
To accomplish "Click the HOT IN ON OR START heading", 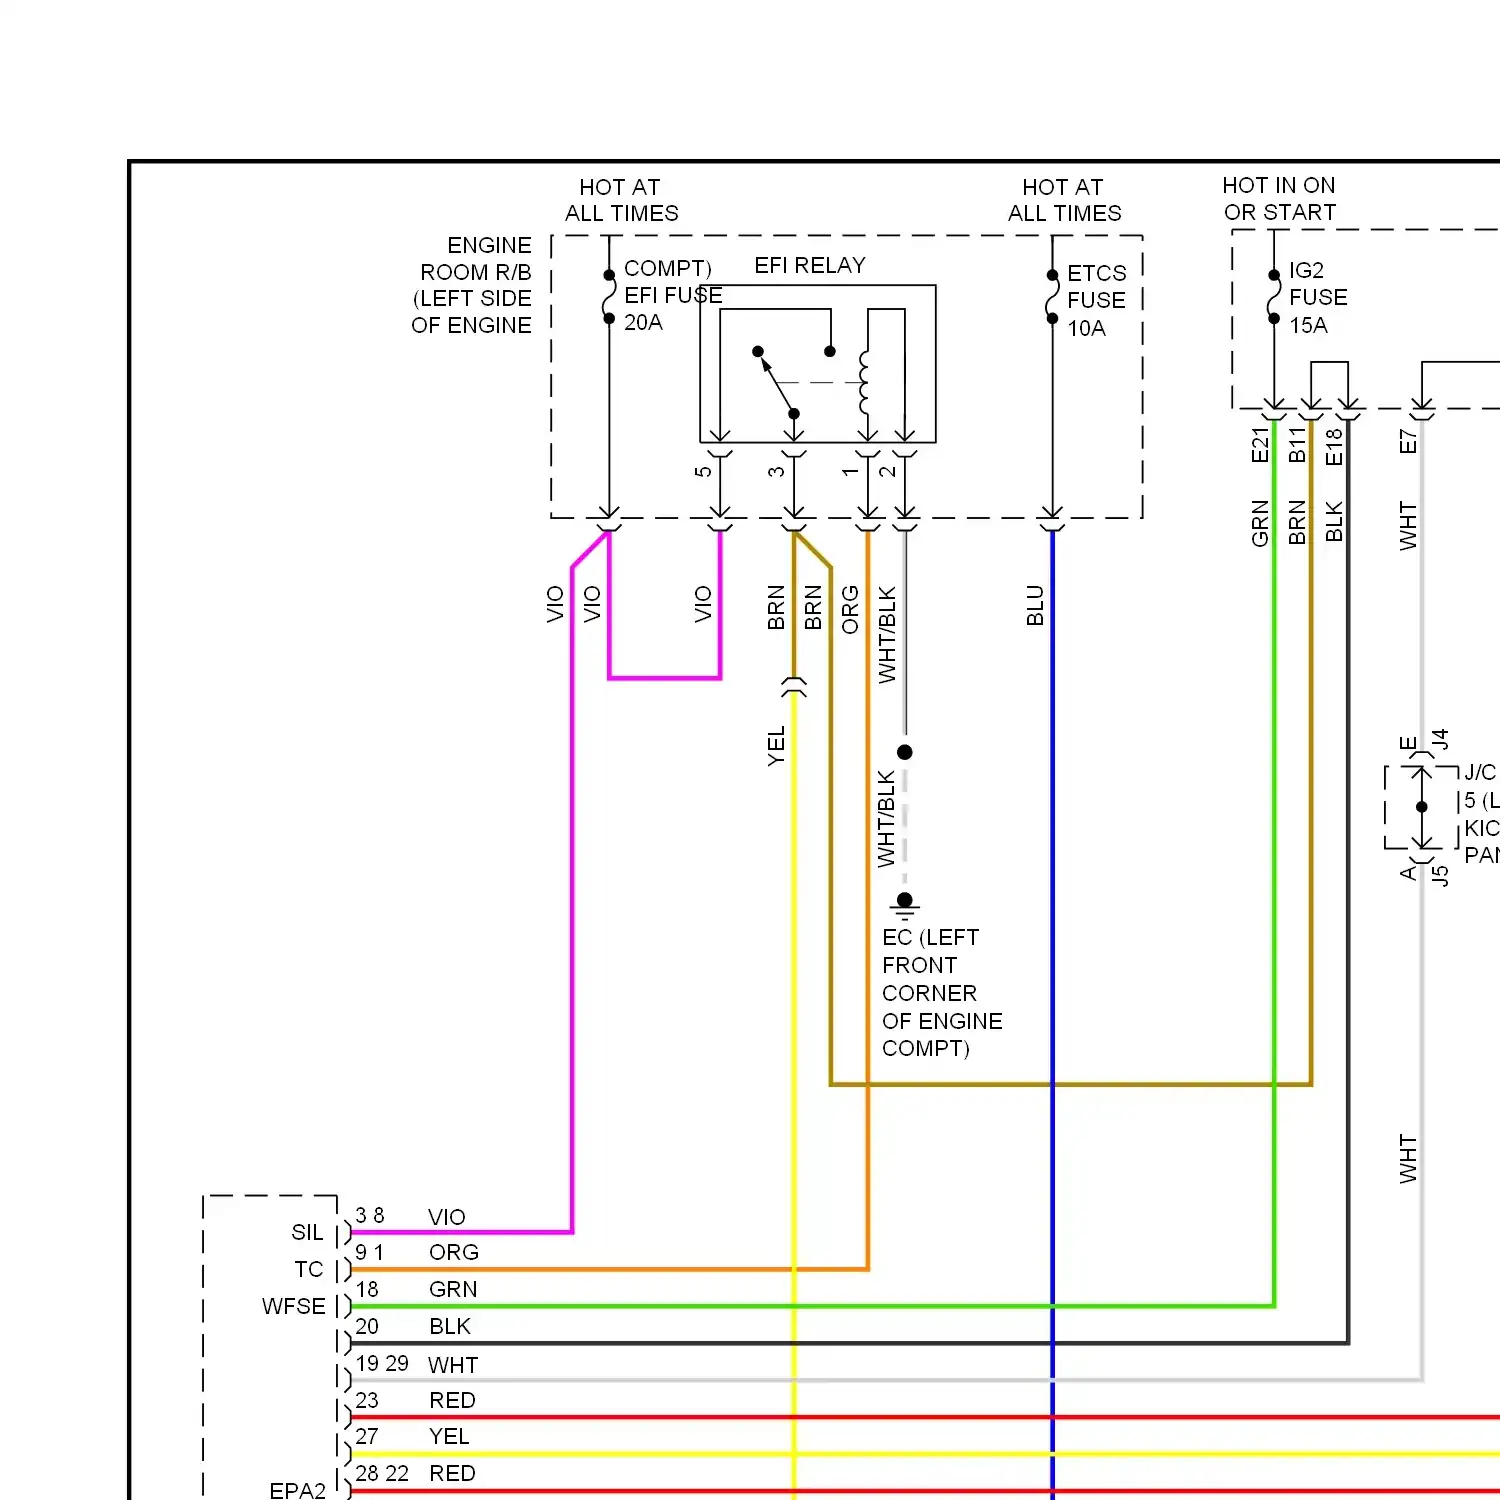I will point(1280,199).
